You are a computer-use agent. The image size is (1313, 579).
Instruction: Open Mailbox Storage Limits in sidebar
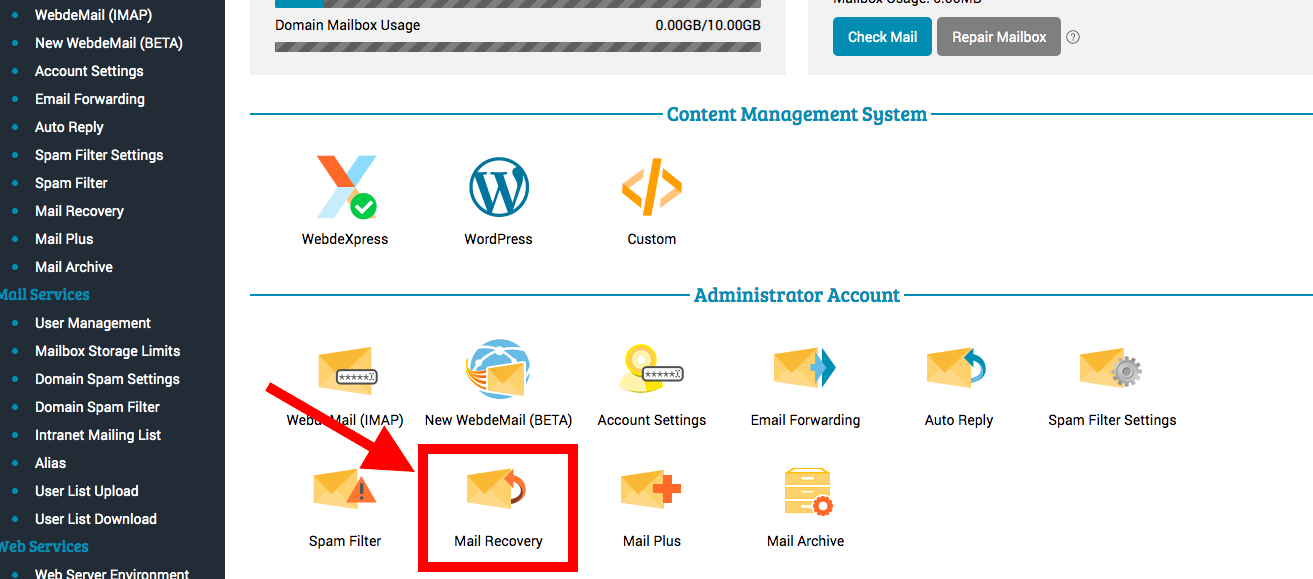coord(107,351)
